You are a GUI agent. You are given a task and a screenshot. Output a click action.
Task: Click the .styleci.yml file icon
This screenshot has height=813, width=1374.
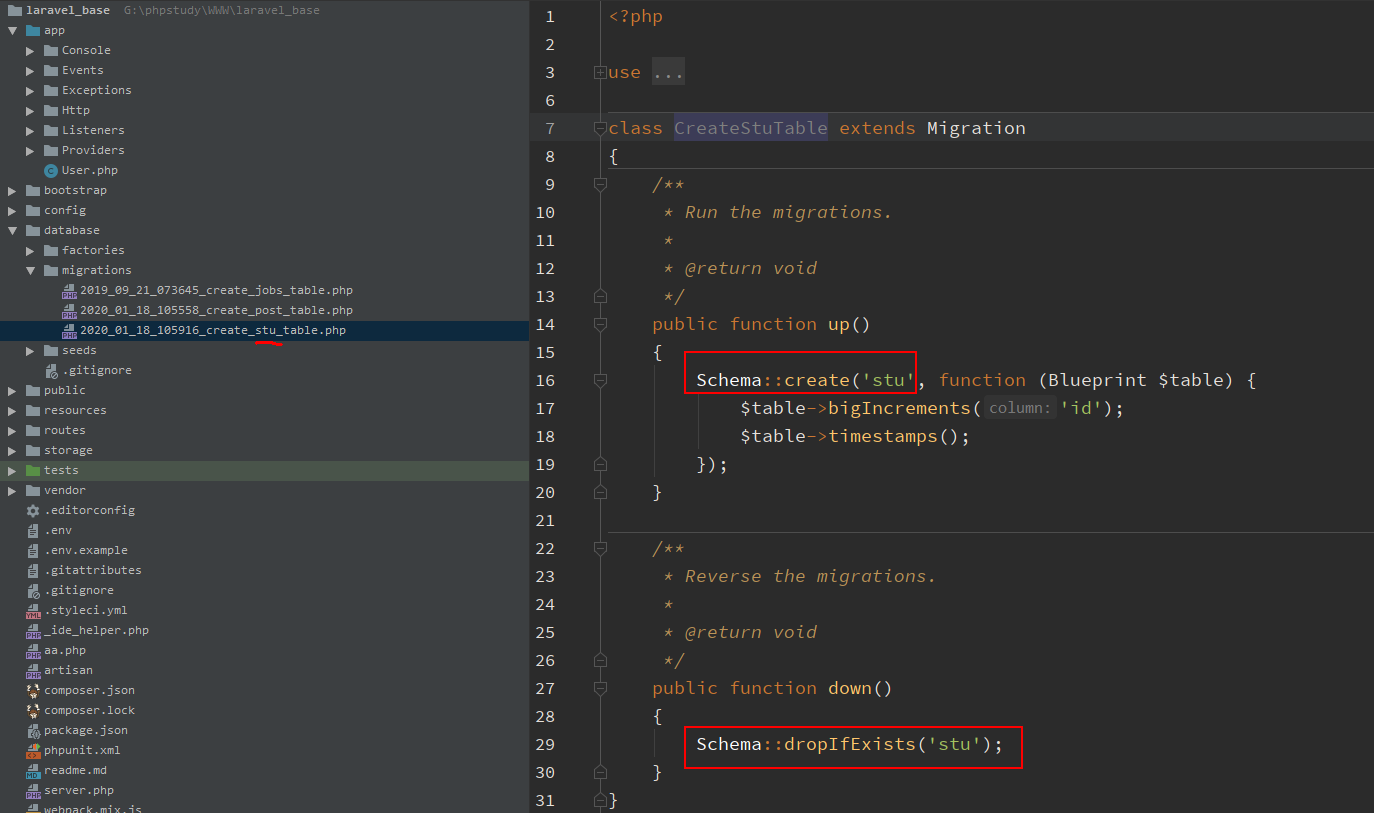(x=33, y=610)
